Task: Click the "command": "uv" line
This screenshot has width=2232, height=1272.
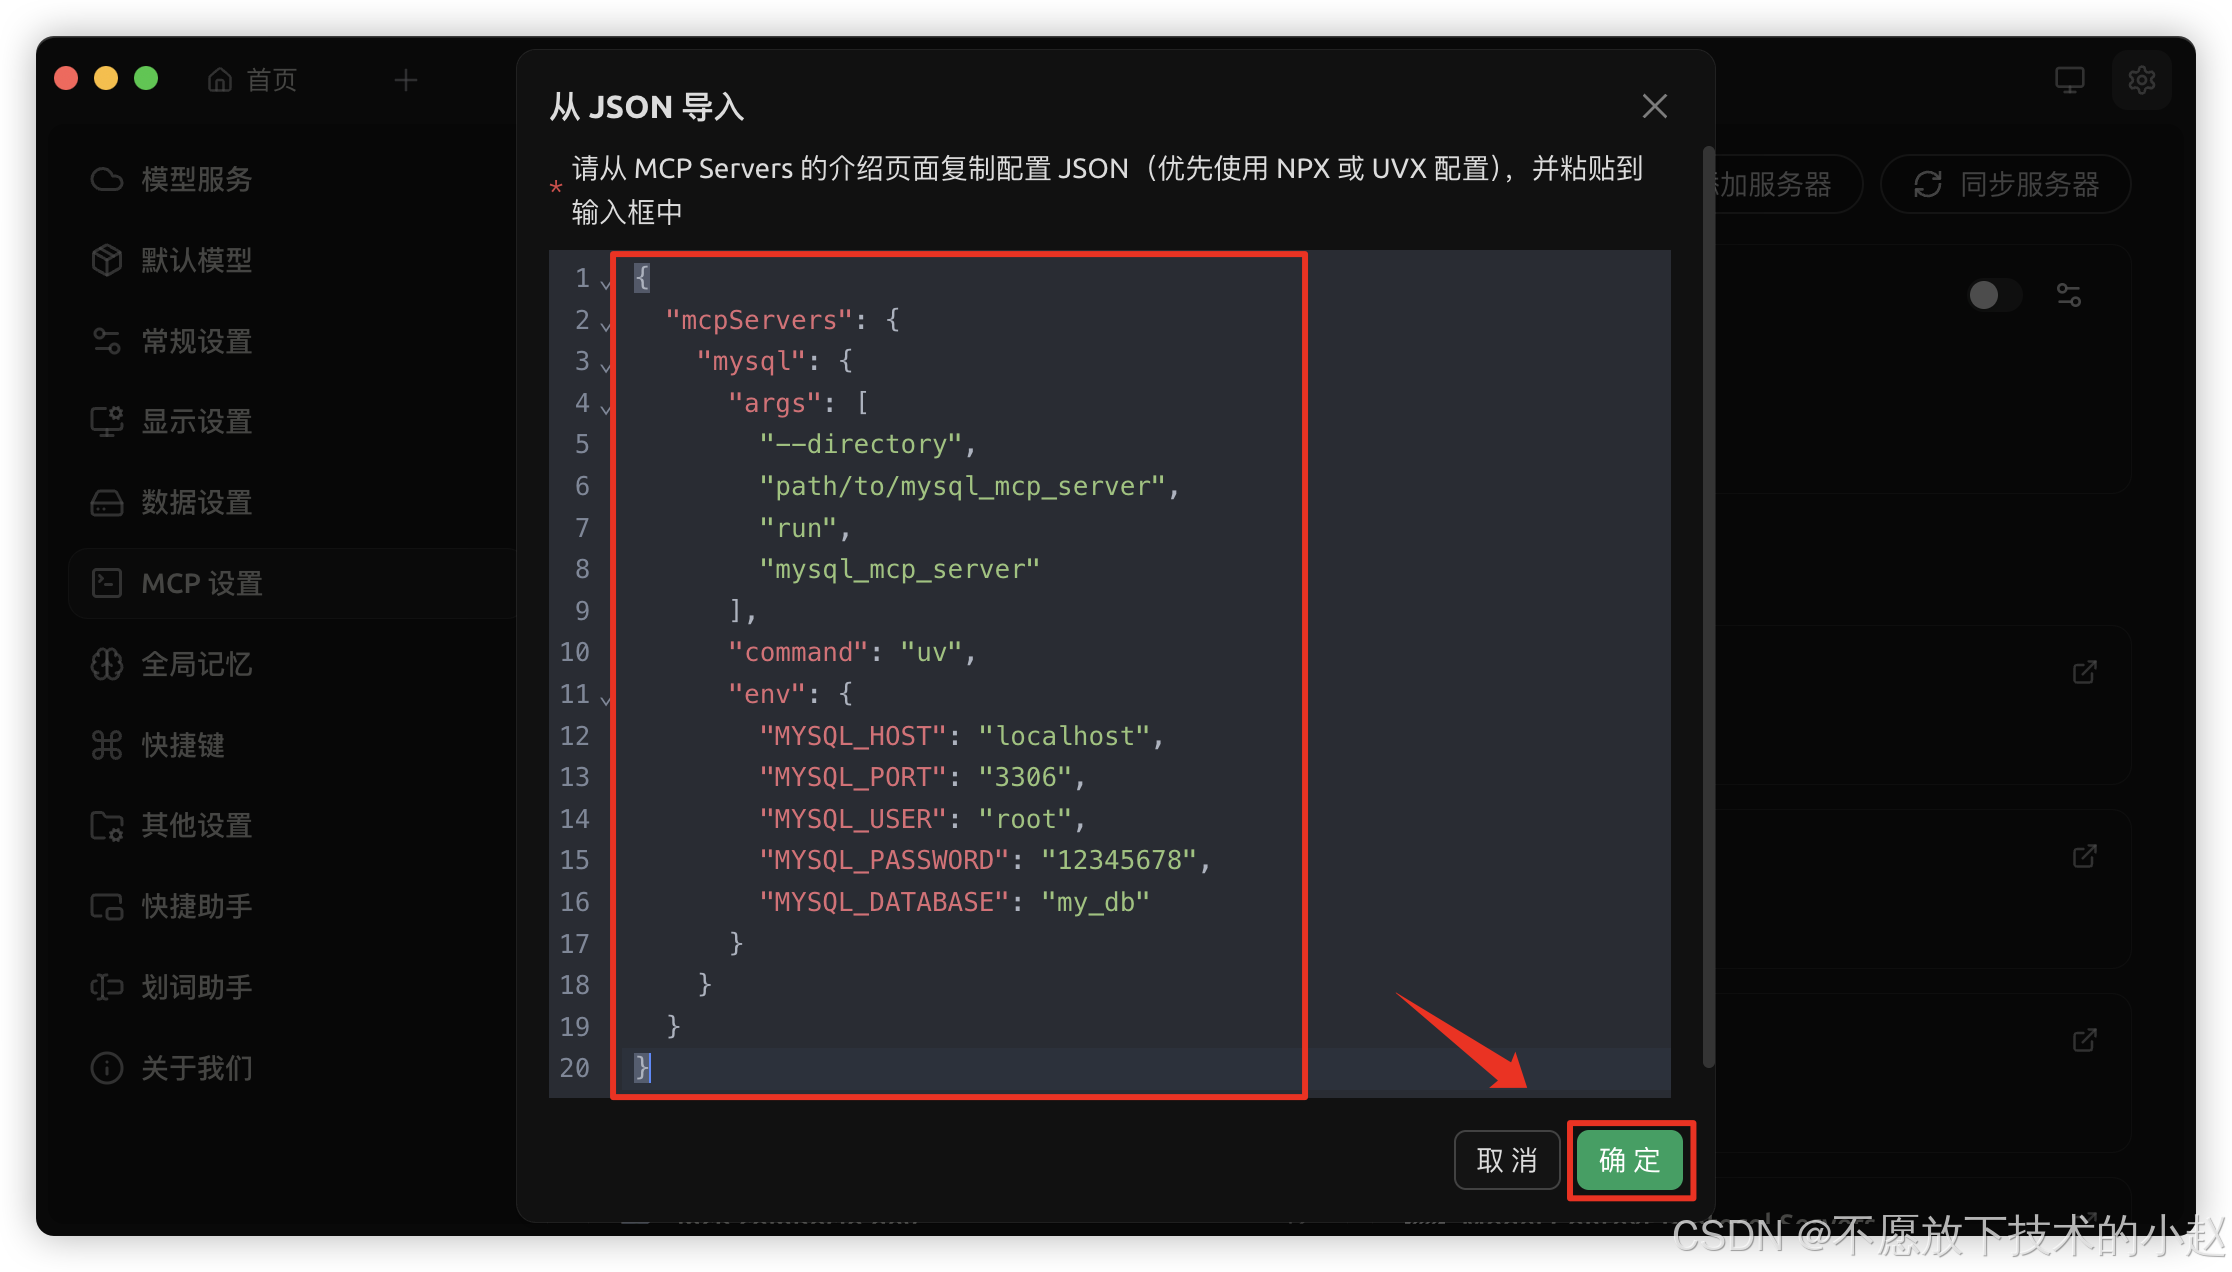Action: tap(852, 652)
